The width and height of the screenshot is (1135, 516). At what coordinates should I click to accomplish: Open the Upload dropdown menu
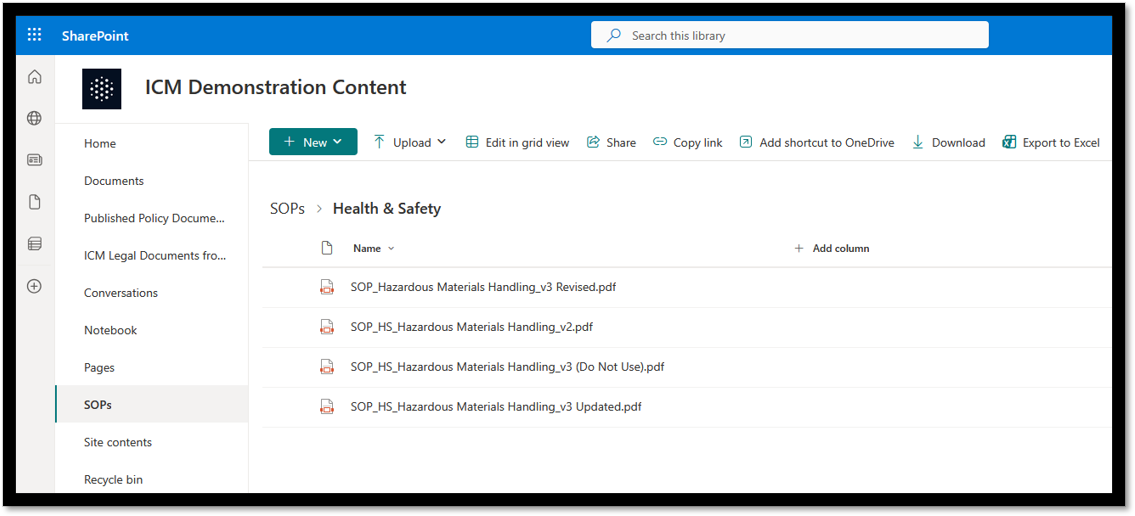click(x=410, y=142)
